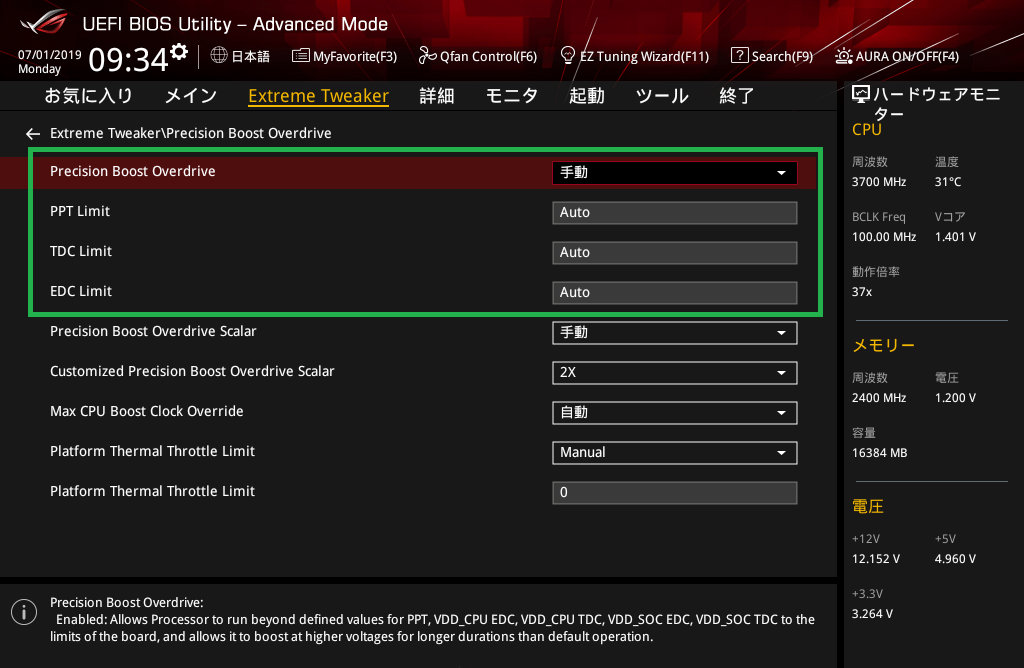Open clock settings gear icon
This screenshot has height=668, width=1024.
point(179,52)
